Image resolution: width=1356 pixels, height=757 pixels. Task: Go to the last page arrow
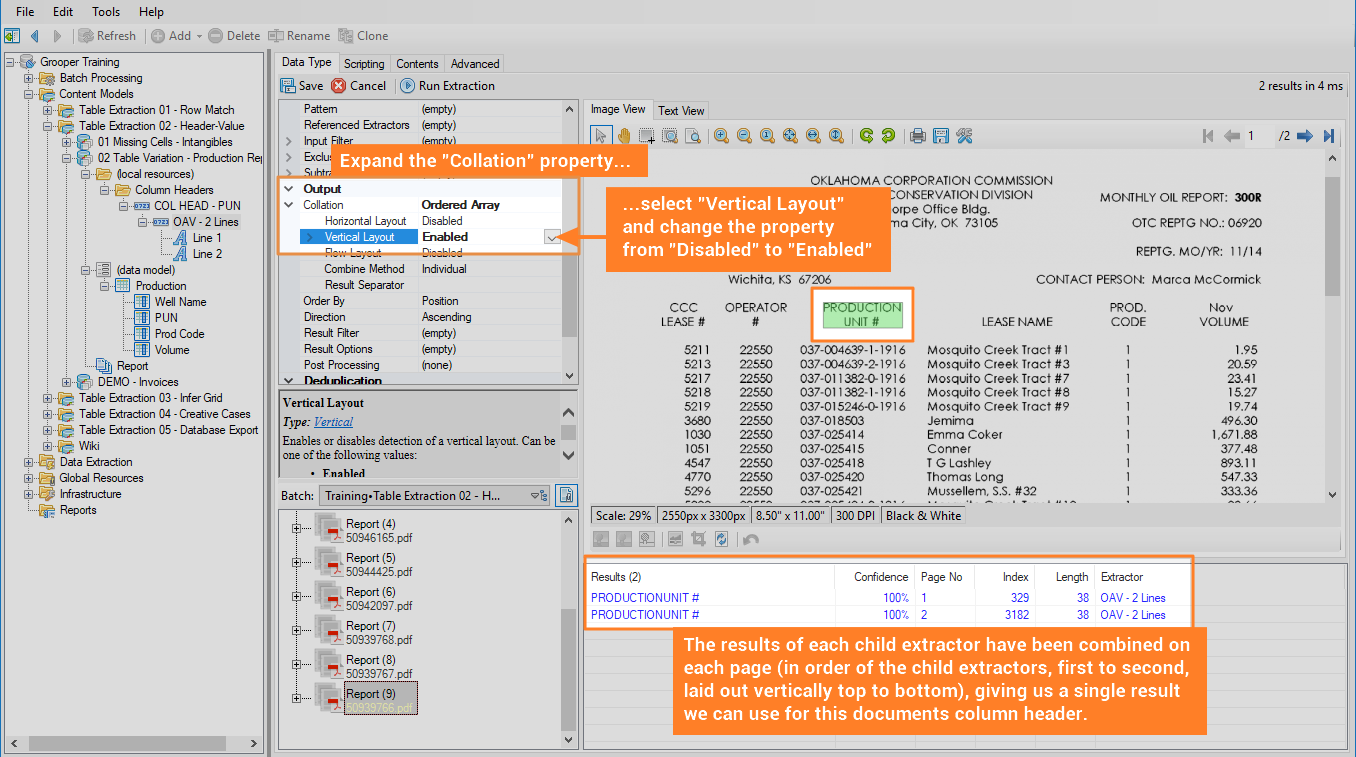[x=1329, y=136]
